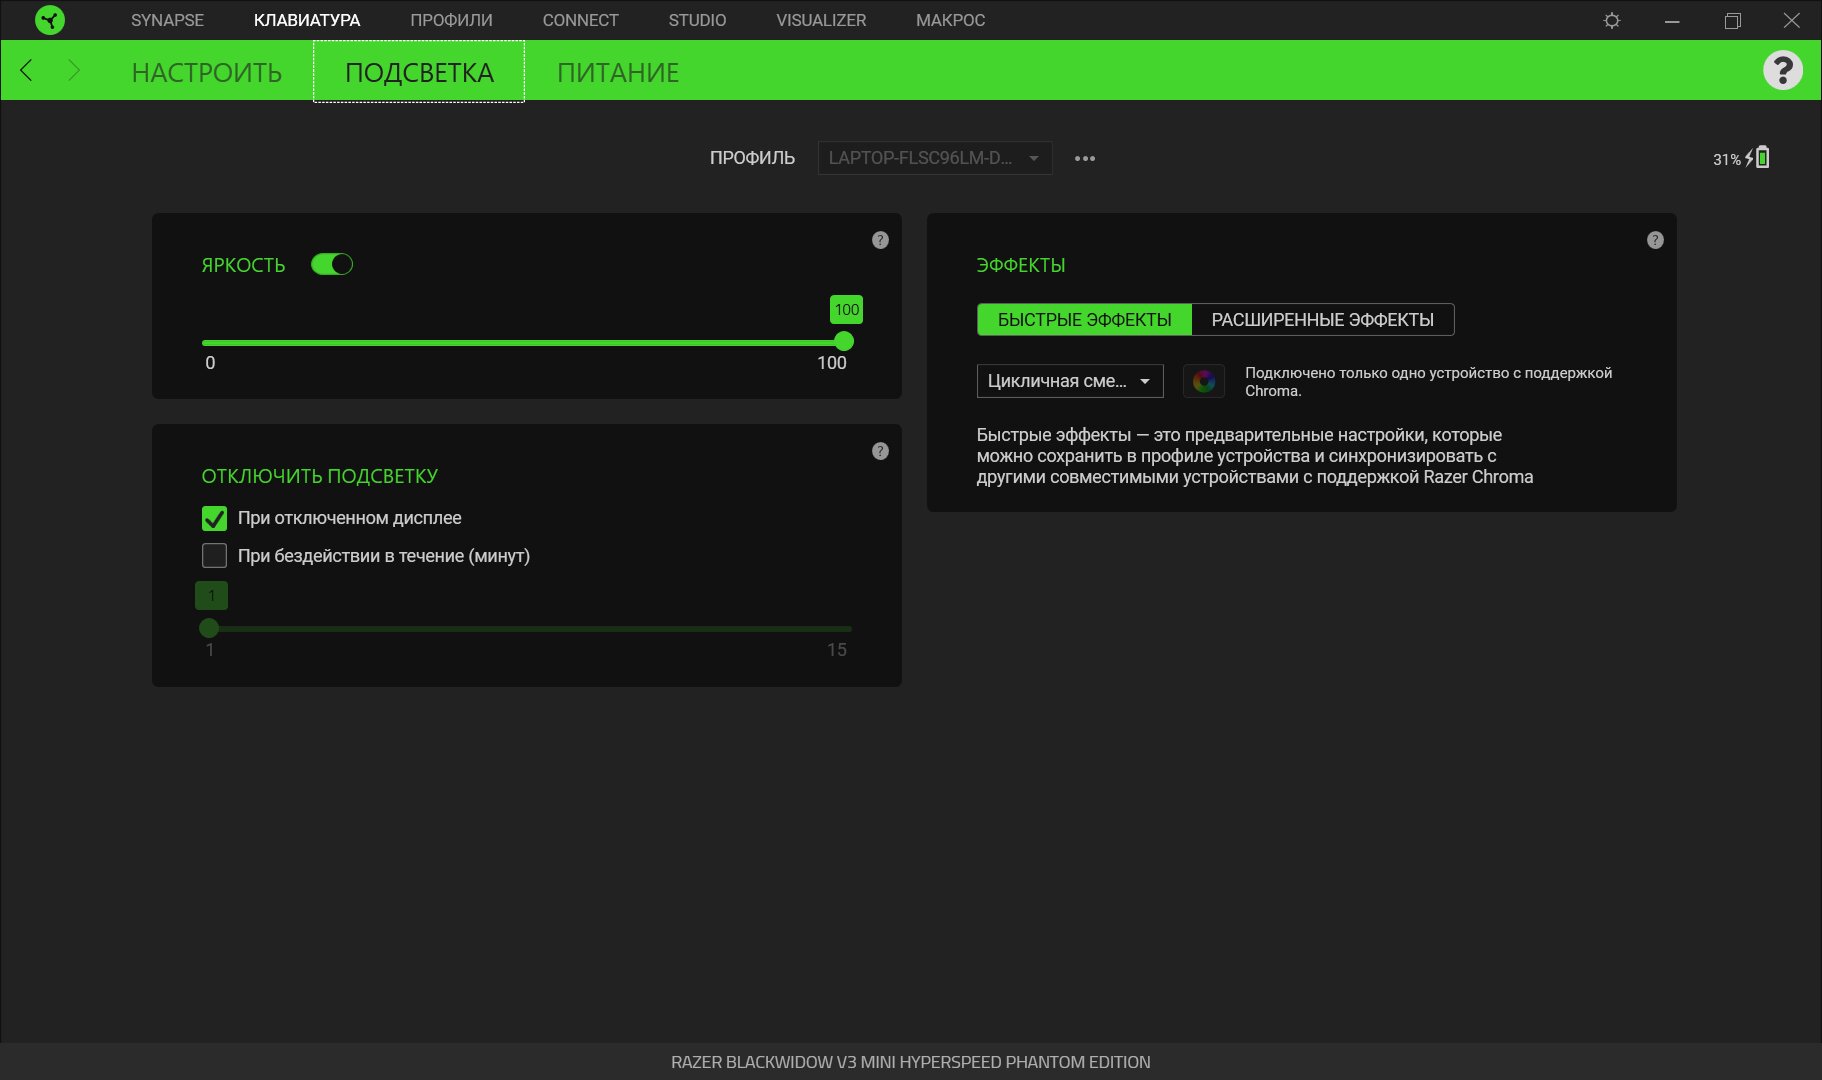Click the battery charging status icon

pos(1758,157)
